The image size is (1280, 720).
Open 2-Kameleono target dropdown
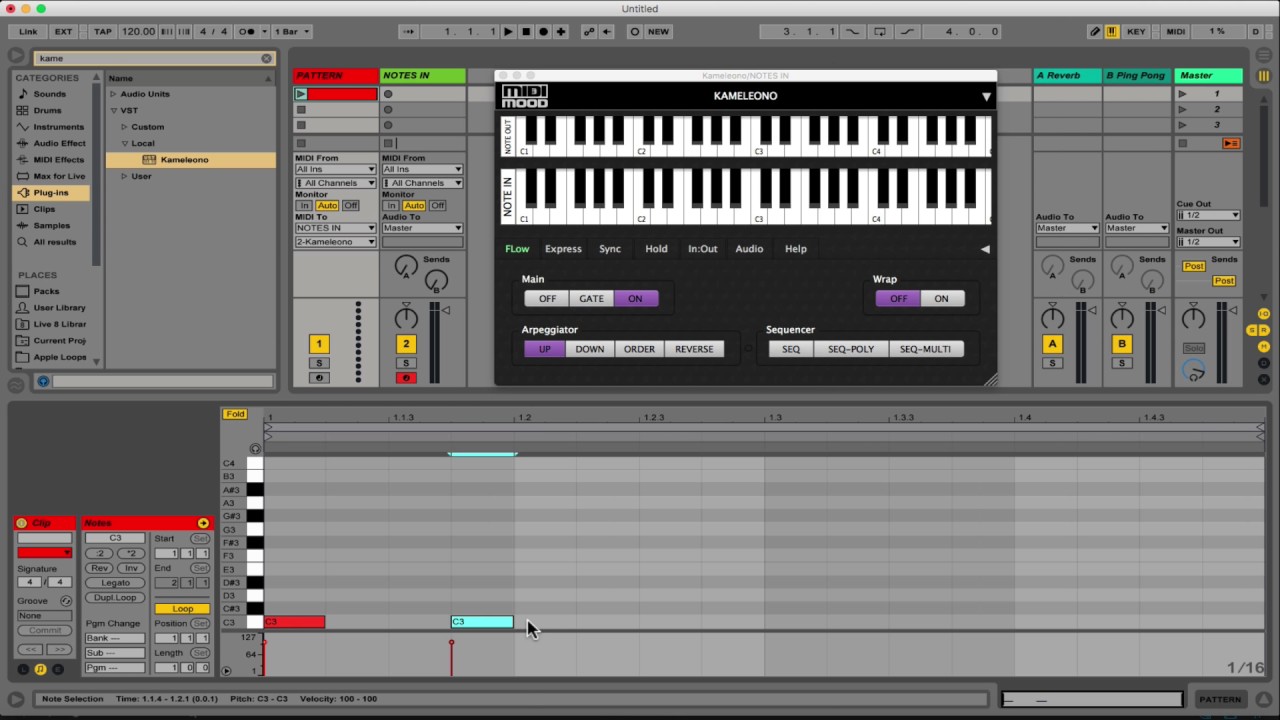click(335, 242)
